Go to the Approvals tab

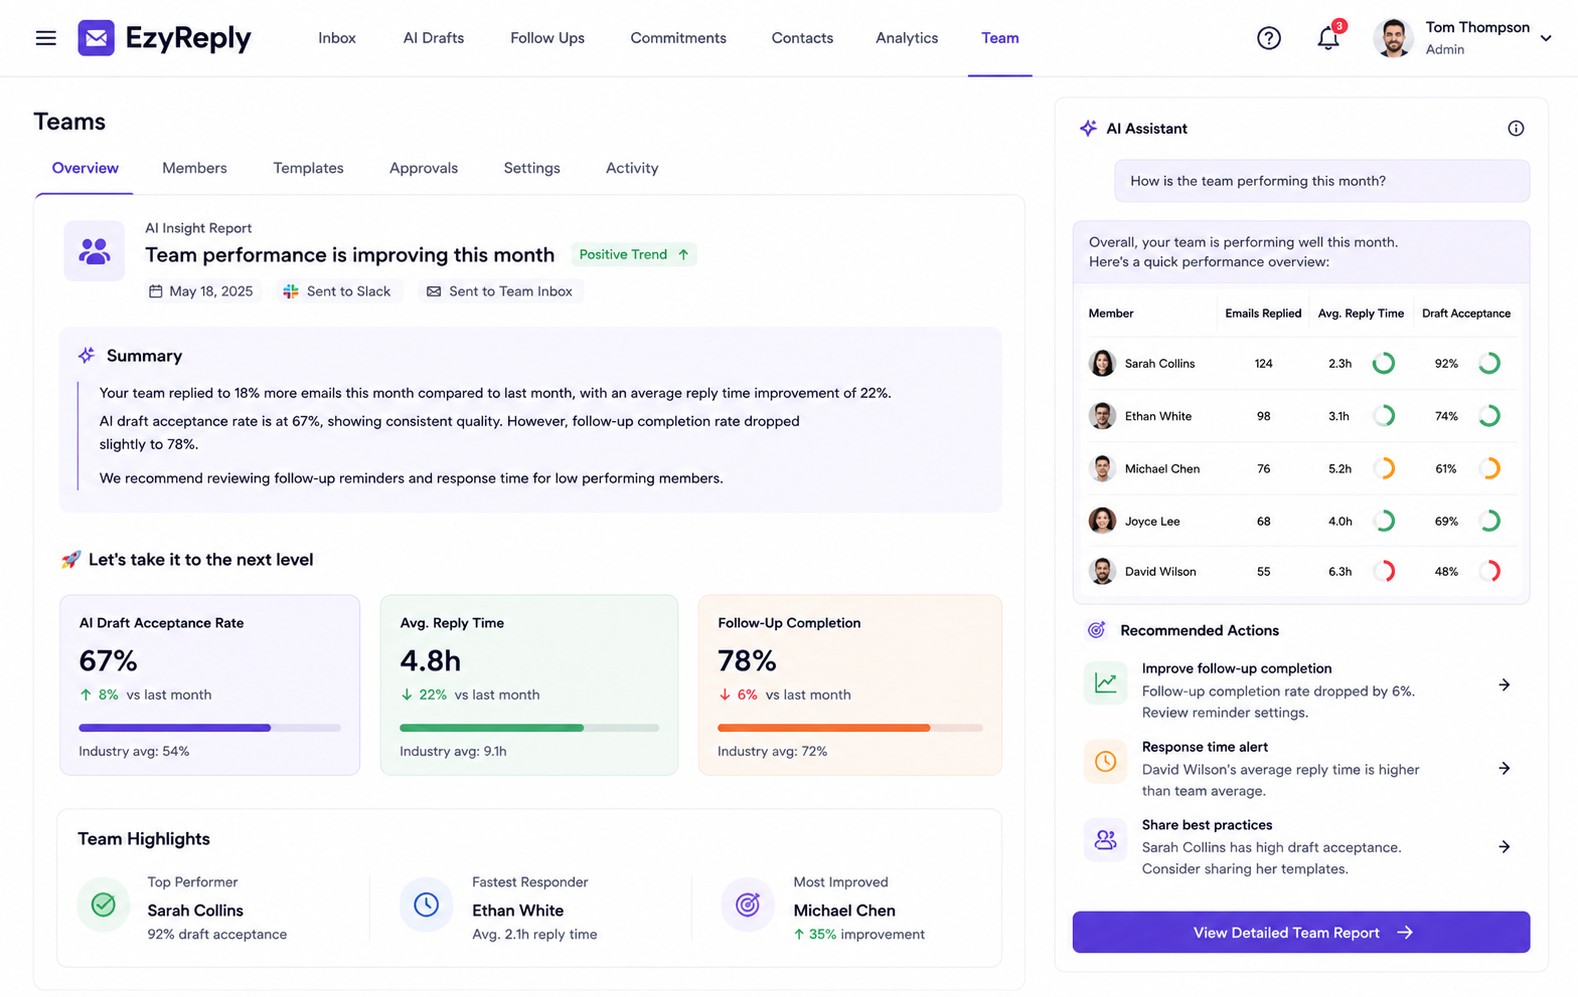pyautogui.click(x=423, y=168)
